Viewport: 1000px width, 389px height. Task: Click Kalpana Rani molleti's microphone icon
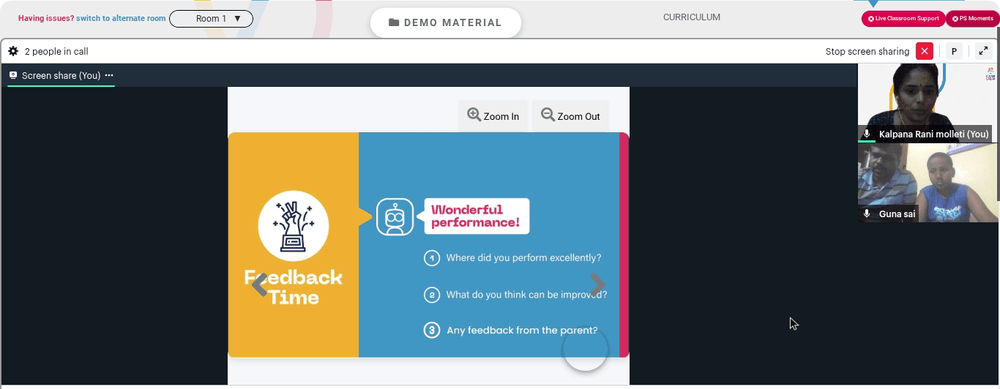tap(866, 134)
